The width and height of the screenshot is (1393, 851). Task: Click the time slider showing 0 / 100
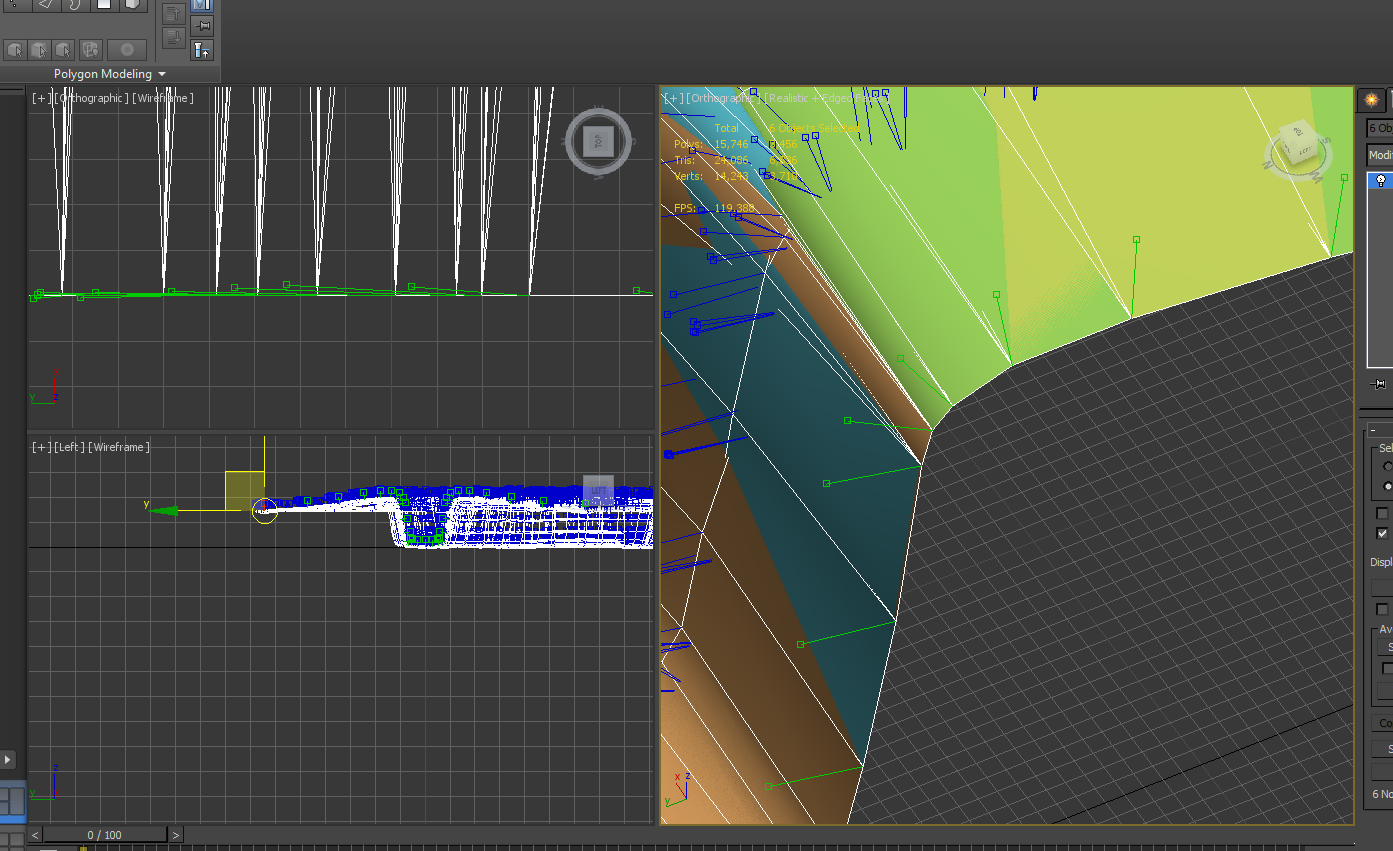point(105,834)
